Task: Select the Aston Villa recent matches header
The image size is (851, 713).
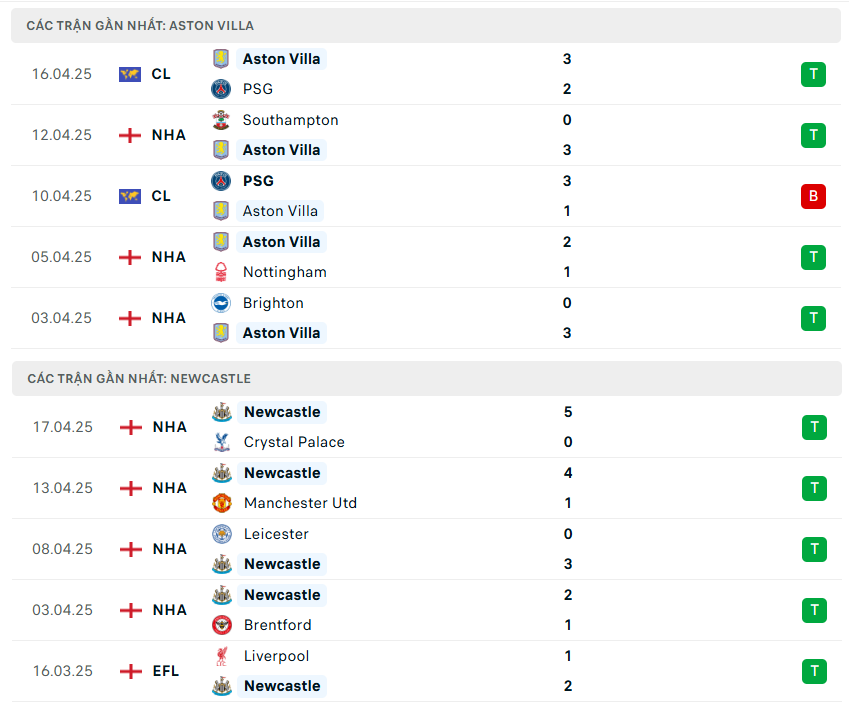Action: coord(141,25)
